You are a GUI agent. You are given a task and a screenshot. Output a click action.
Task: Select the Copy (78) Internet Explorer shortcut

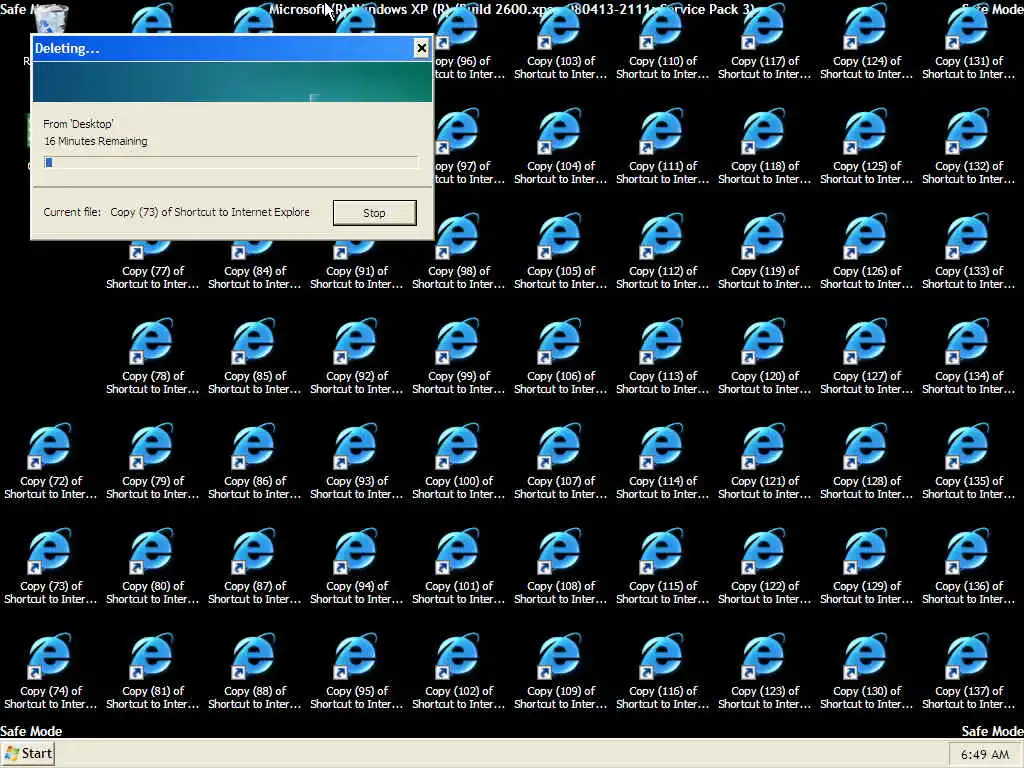pos(153,357)
